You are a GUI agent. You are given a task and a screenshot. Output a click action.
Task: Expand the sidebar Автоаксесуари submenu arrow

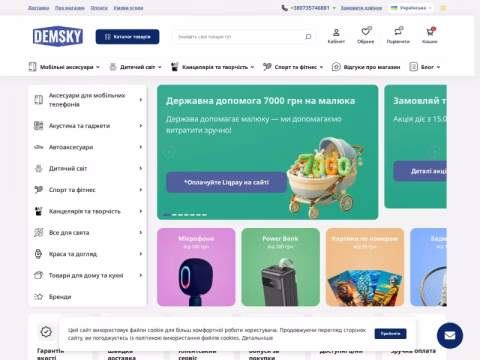click(x=141, y=147)
